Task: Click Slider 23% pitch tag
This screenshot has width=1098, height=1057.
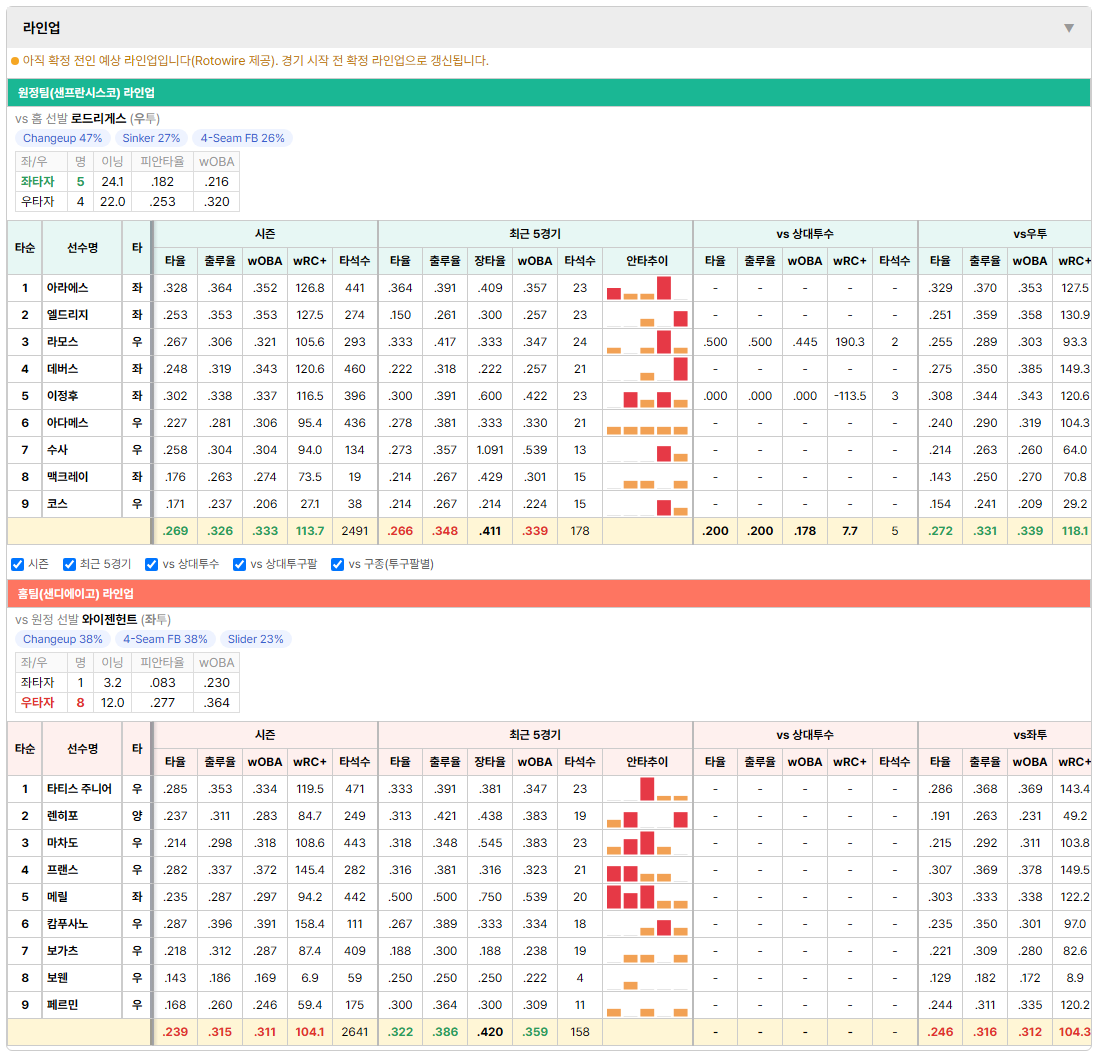Action: pyautogui.click(x=256, y=639)
